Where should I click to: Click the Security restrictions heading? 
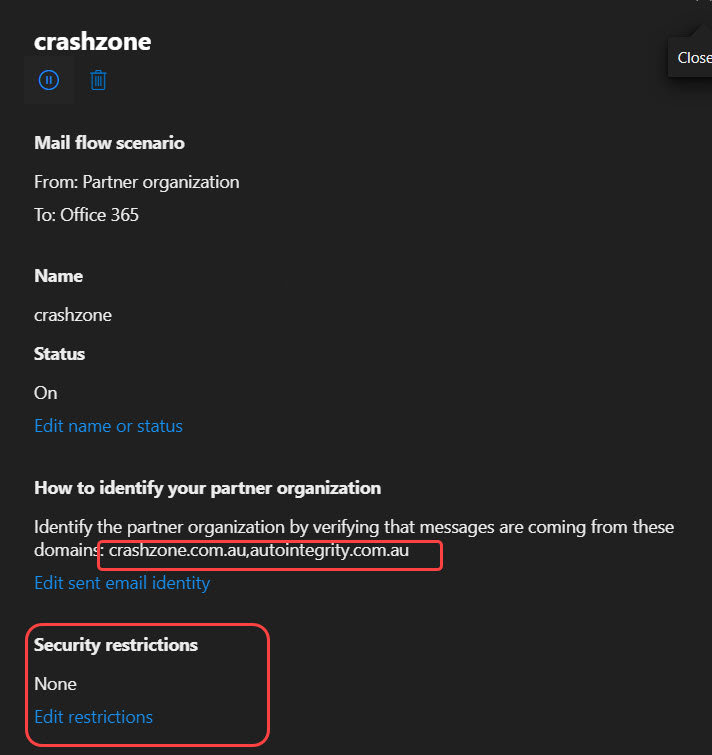click(x=116, y=645)
